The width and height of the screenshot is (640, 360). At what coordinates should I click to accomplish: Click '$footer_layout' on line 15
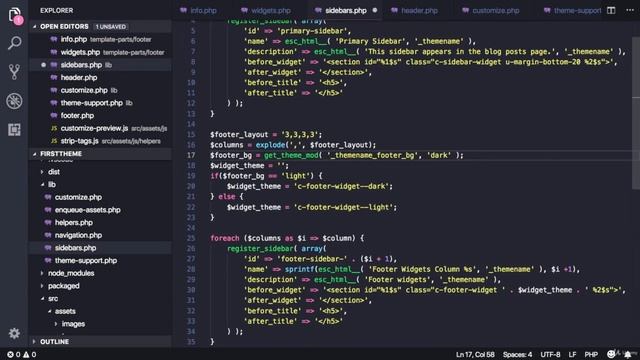coord(239,134)
